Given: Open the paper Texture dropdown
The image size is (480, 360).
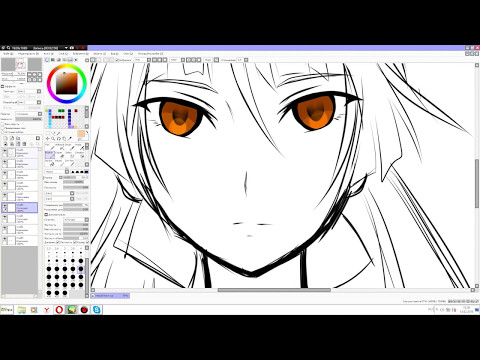Looking at the screenshot, I should click(x=30, y=91).
